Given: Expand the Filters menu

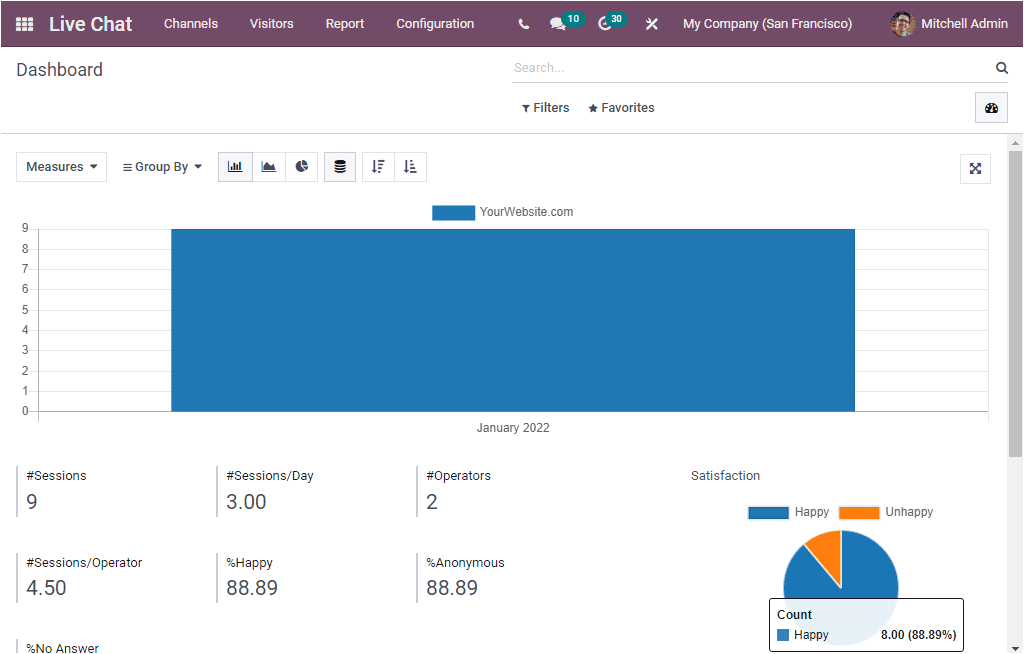Looking at the screenshot, I should pyautogui.click(x=545, y=107).
